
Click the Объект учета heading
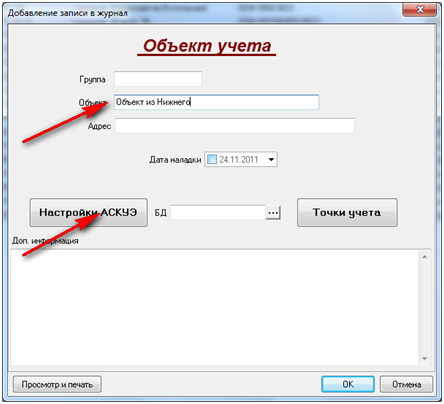tap(207, 46)
